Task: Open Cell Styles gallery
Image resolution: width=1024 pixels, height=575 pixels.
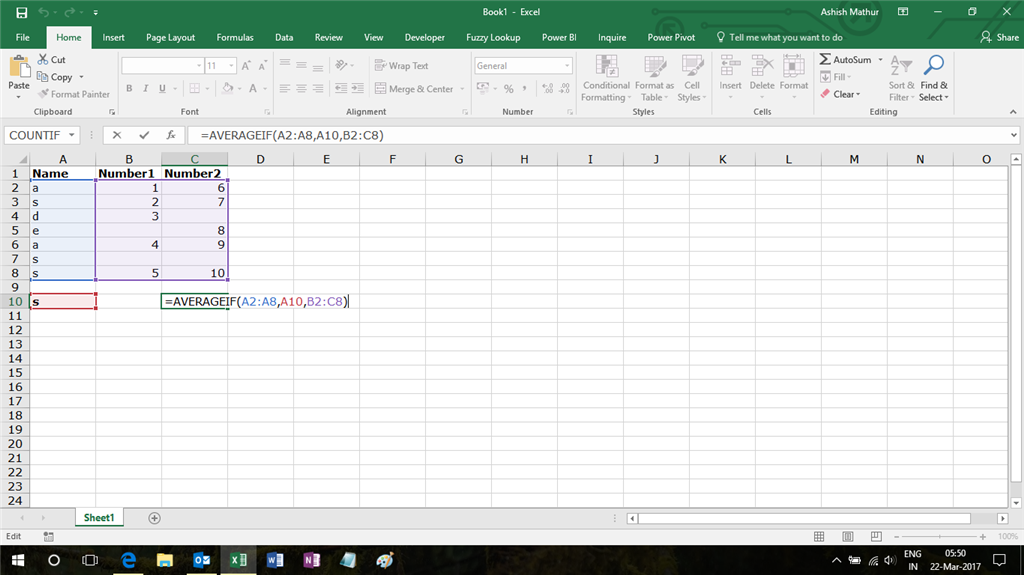Action: click(692, 78)
